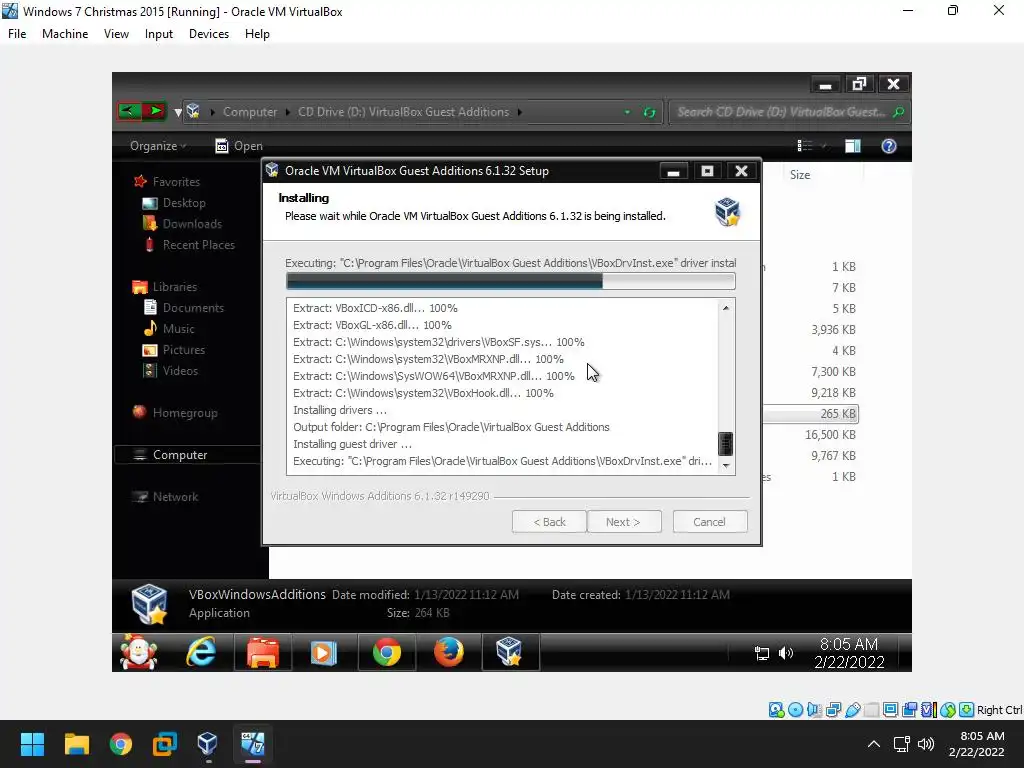Click the display settings status icon

(890, 710)
